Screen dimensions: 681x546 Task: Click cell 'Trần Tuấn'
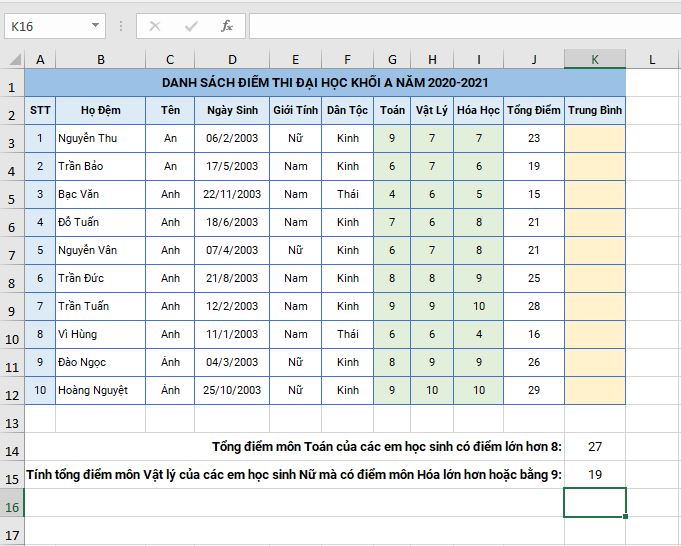tap(100, 306)
